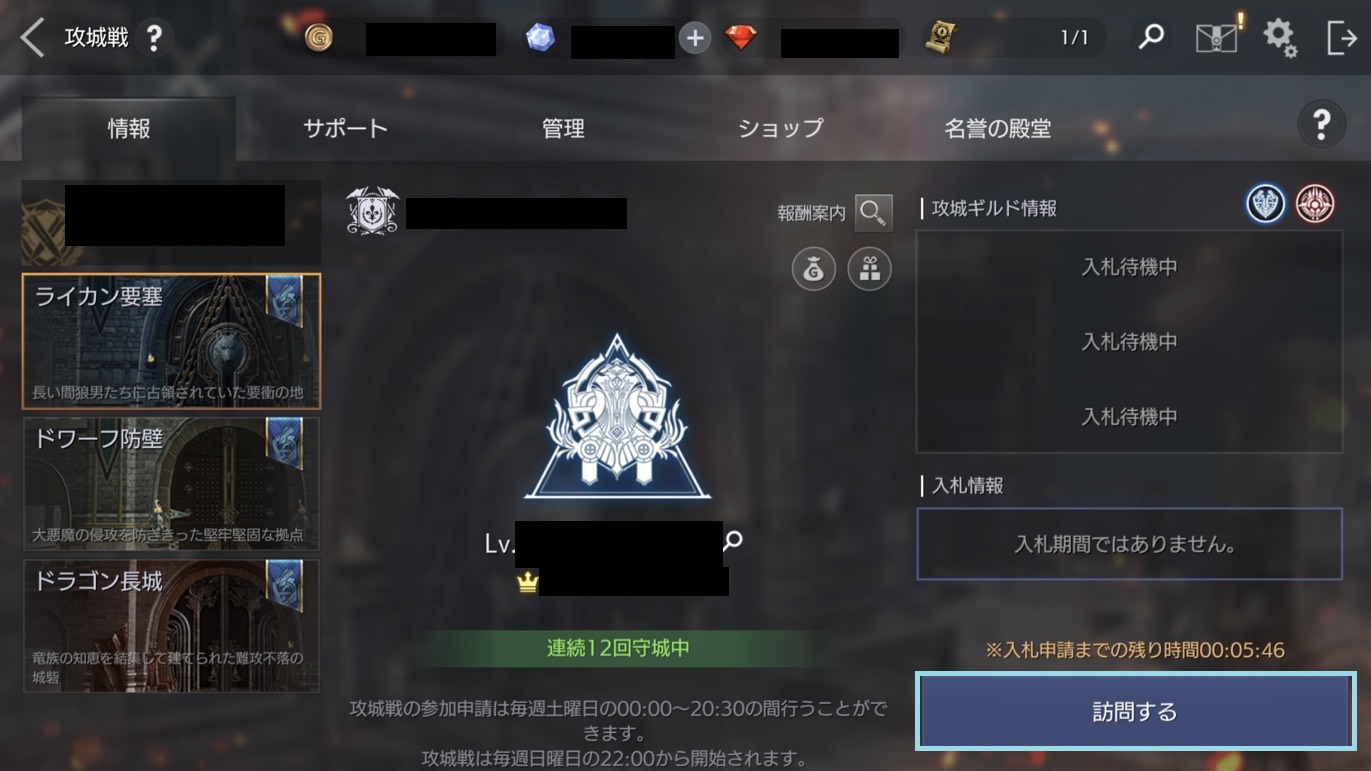Open the ショップ tab

[x=780, y=128]
